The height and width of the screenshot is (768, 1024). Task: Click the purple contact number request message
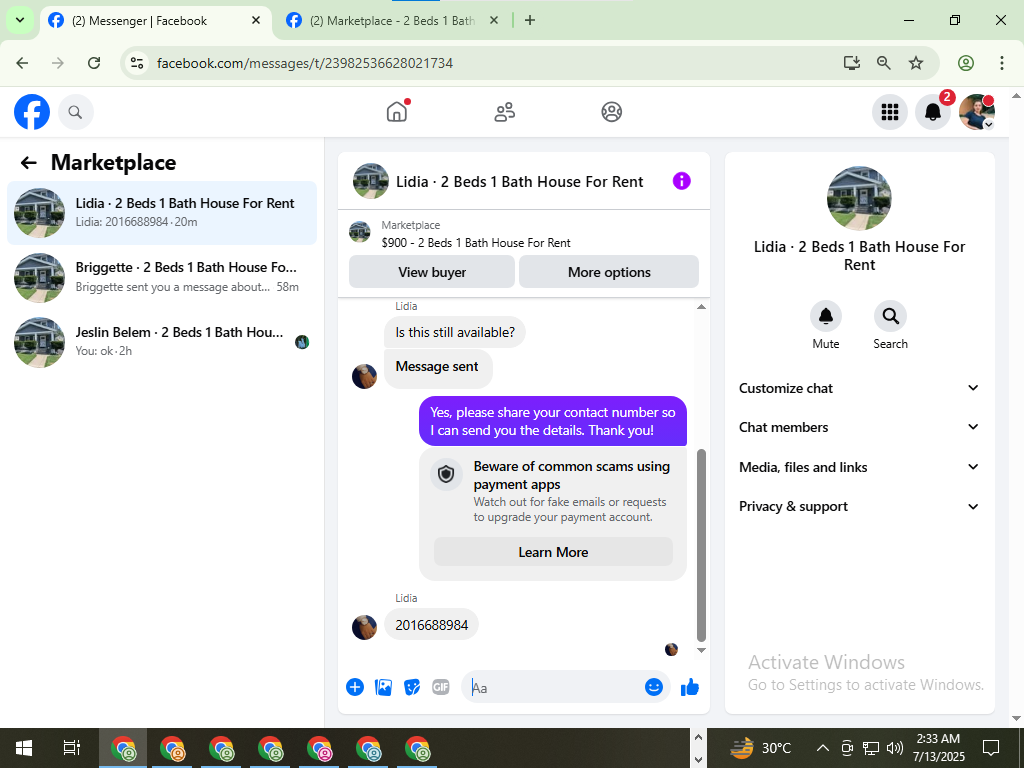(552, 421)
